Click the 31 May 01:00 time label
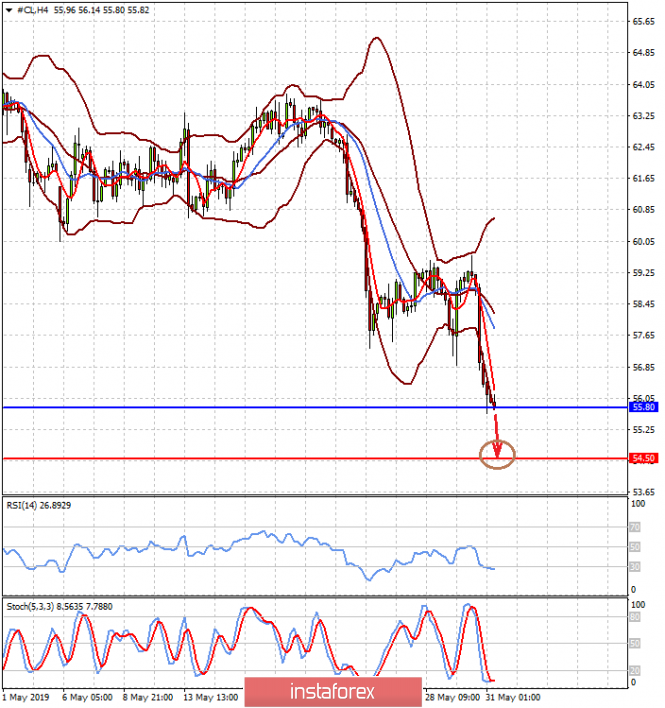Image resolution: width=665 pixels, height=708 pixels. [x=513, y=698]
